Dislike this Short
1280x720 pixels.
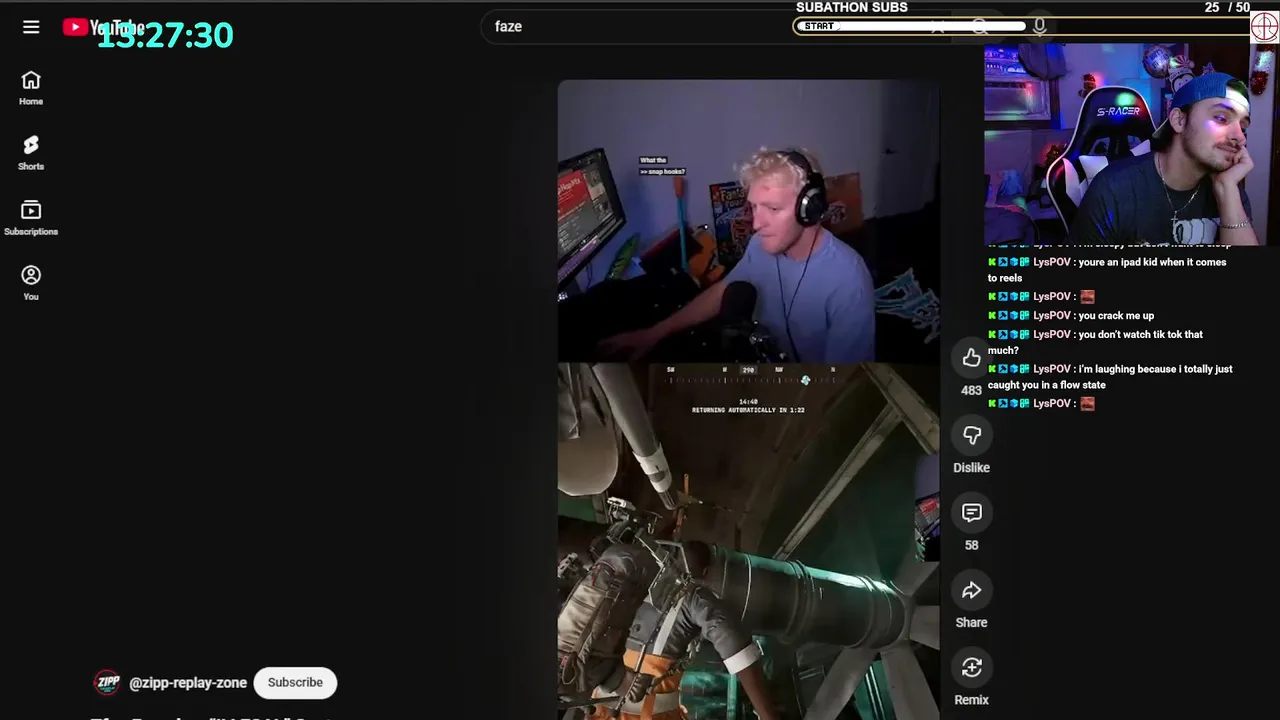pyautogui.click(x=971, y=435)
